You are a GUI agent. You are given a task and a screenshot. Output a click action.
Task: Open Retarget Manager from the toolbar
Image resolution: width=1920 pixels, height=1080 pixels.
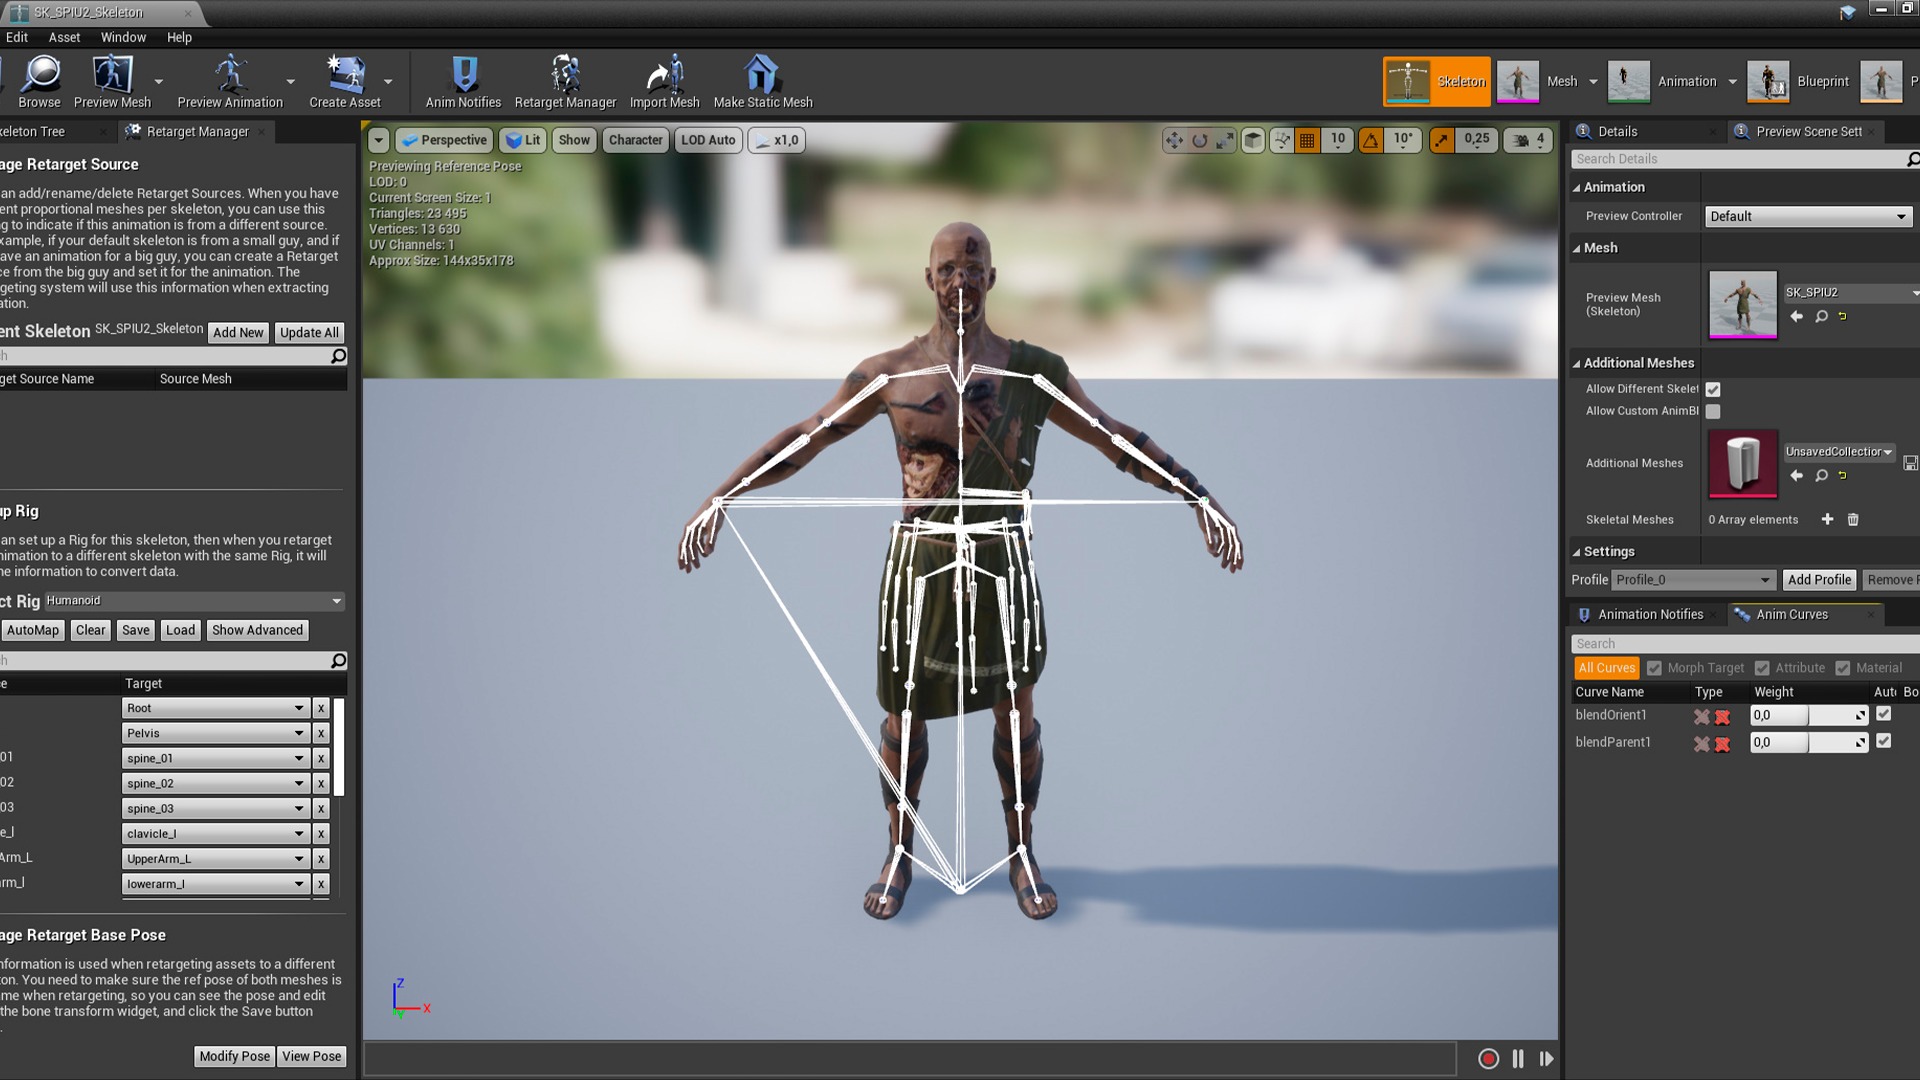click(x=565, y=81)
